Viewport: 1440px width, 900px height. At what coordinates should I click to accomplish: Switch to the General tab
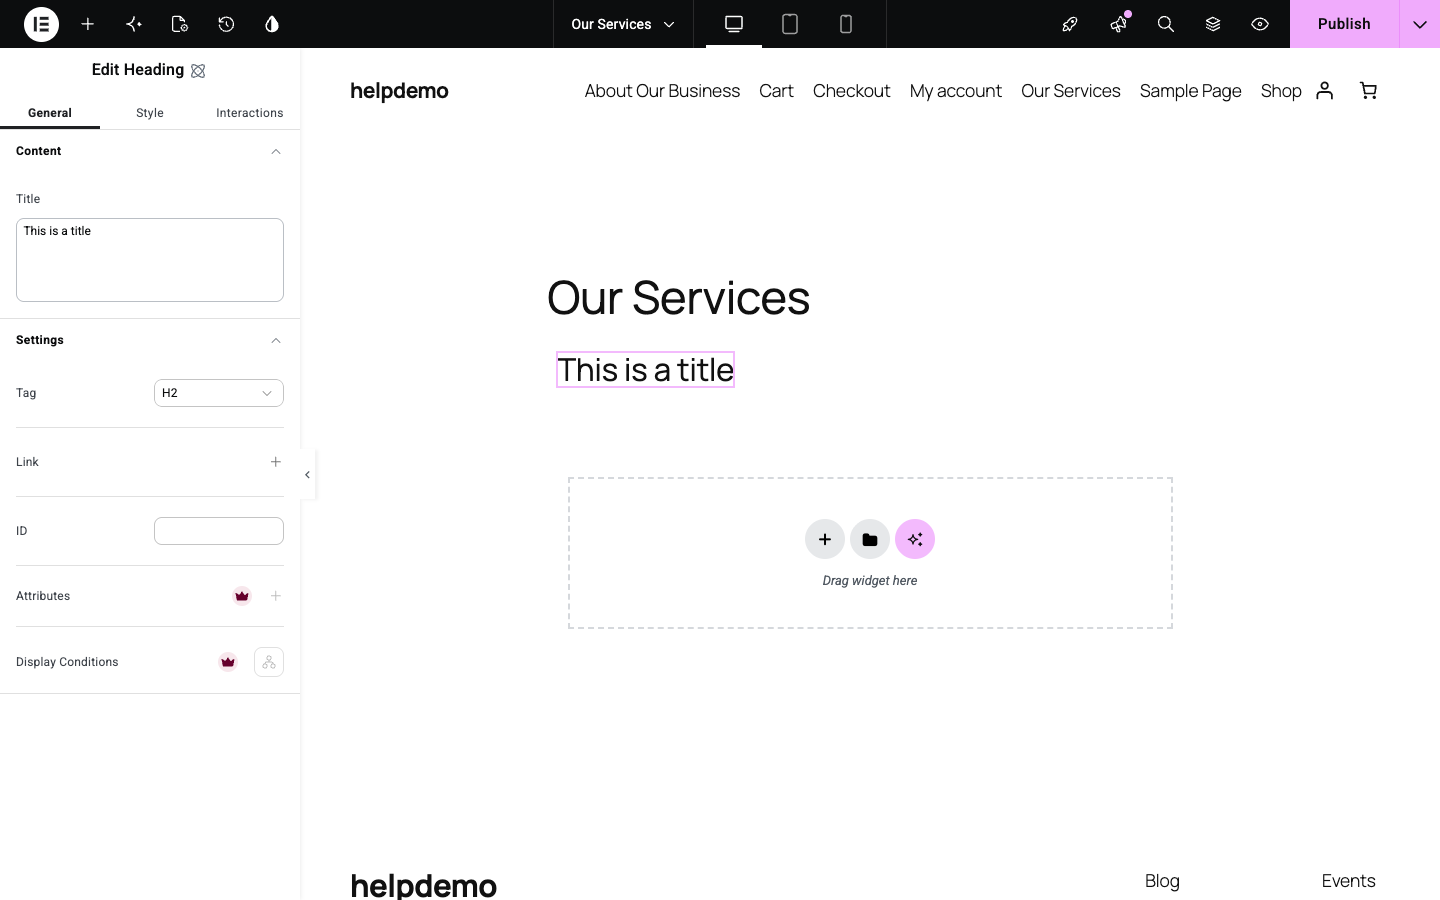point(50,113)
